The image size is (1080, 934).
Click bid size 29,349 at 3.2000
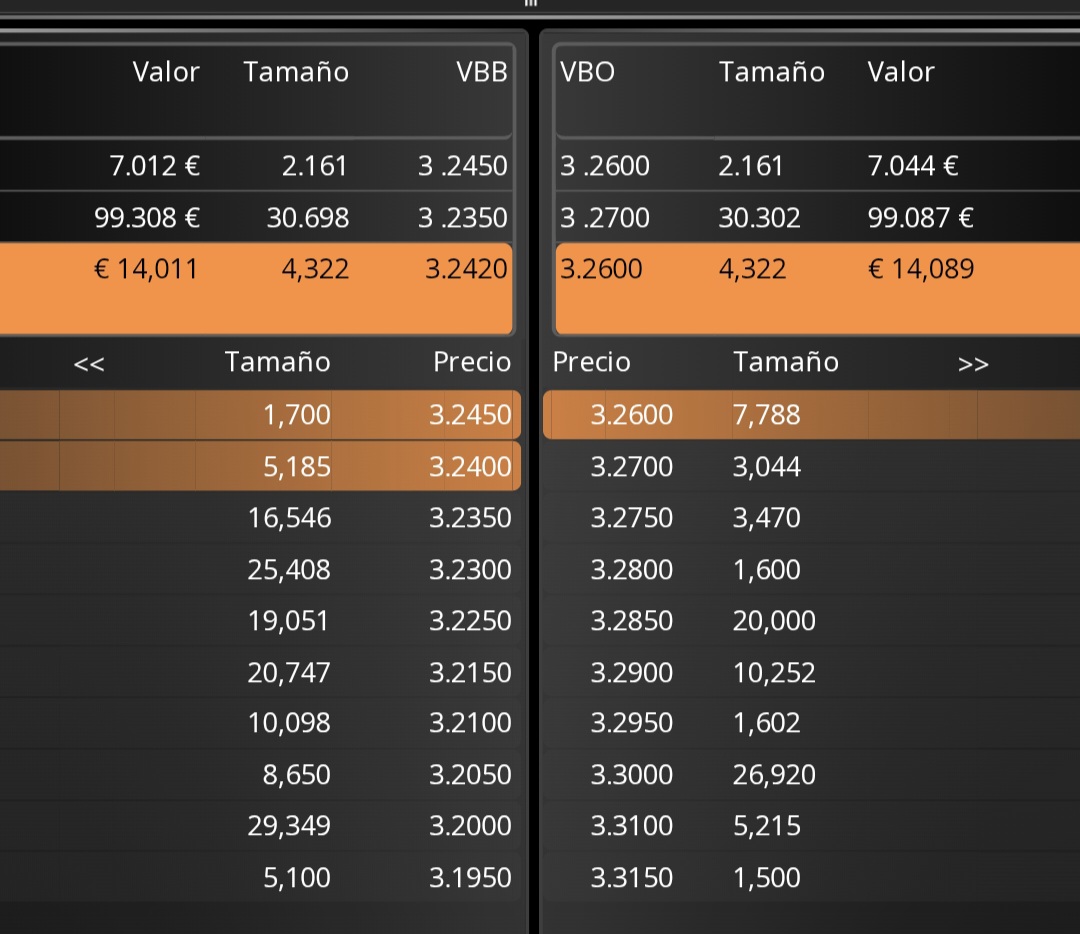click(x=289, y=825)
